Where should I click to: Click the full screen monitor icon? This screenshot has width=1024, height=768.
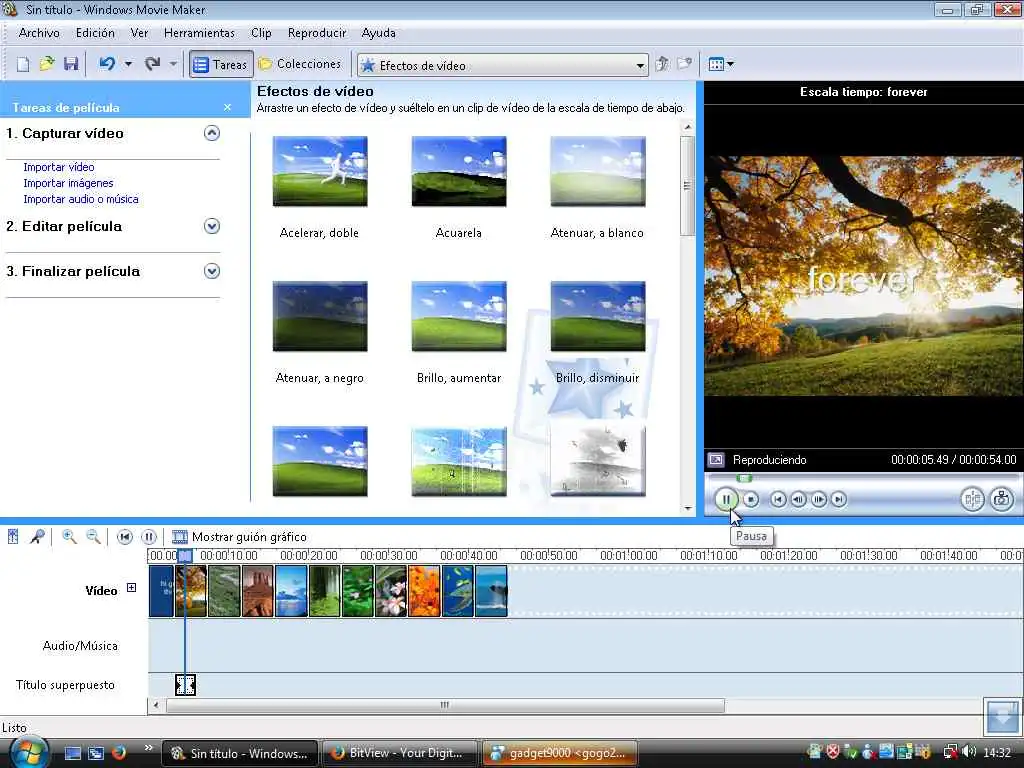[x=716, y=460]
